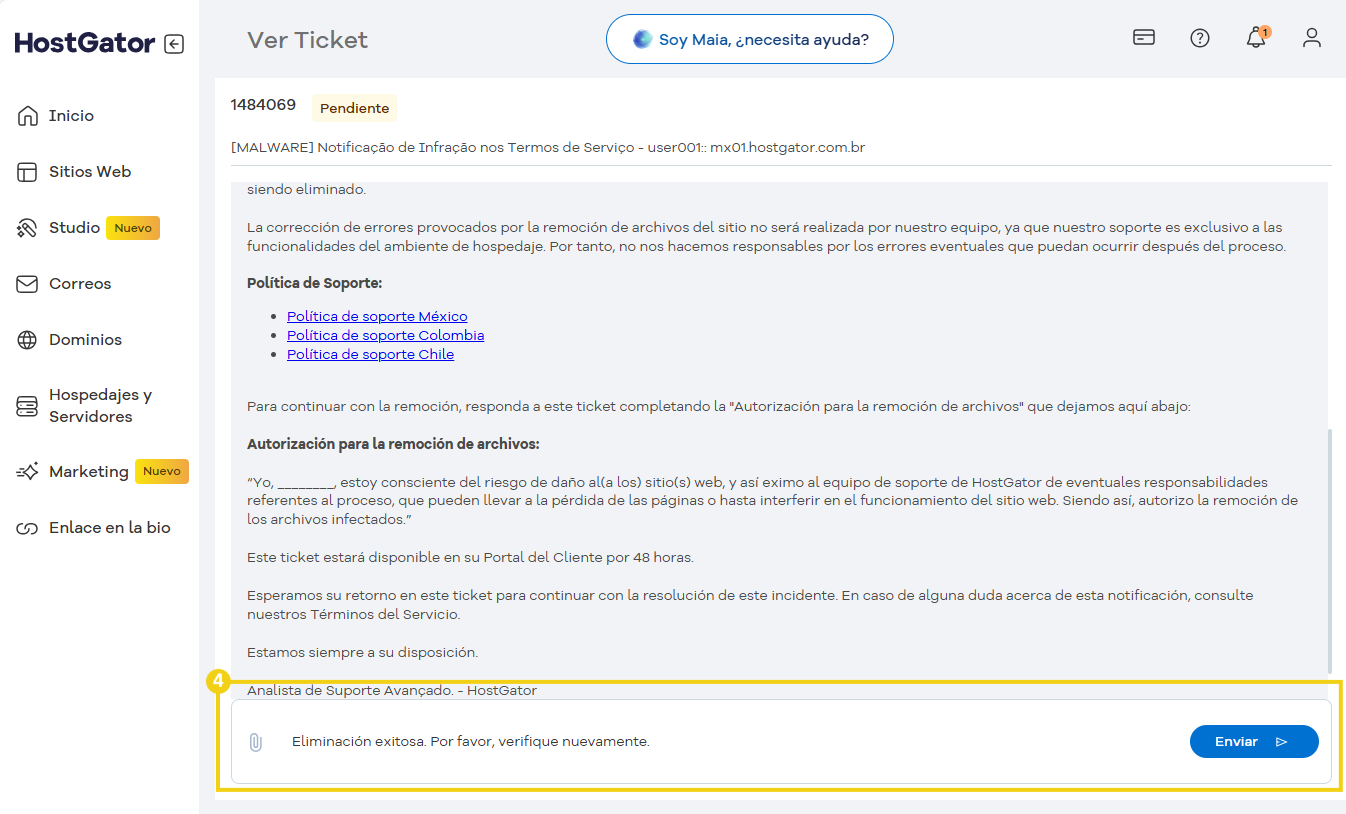This screenshot has width=1346, height=814.
Task: Click the [MALWARE] ticket subject line
Action: [x=547, y=147]
